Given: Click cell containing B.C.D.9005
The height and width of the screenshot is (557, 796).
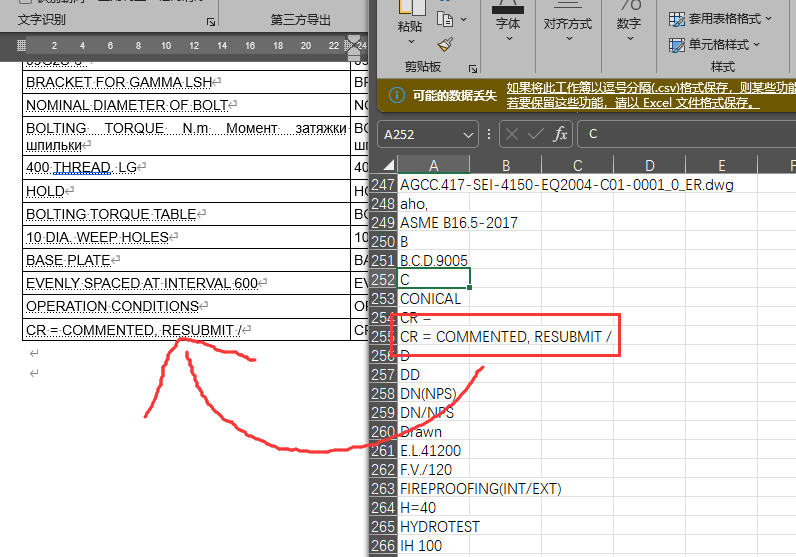Looking at the screenshot, I should [434, 260].
